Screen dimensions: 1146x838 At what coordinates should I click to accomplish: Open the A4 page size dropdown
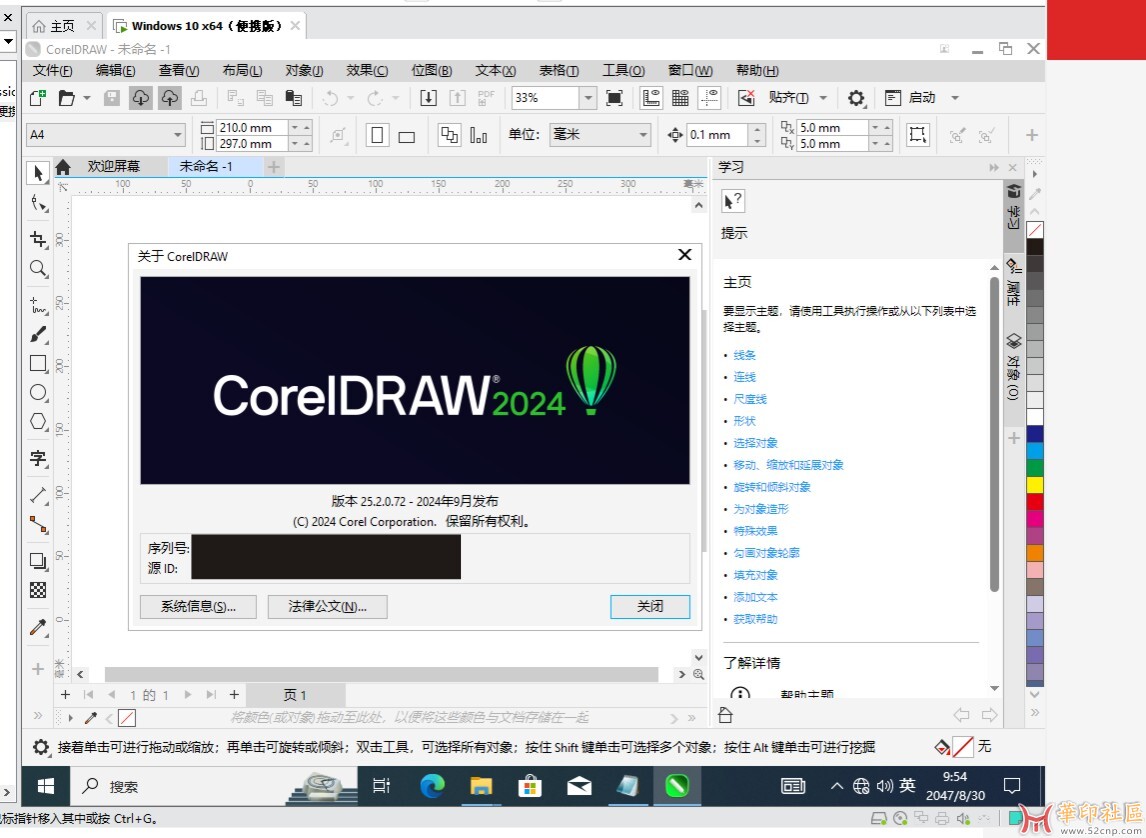[177, 134]
